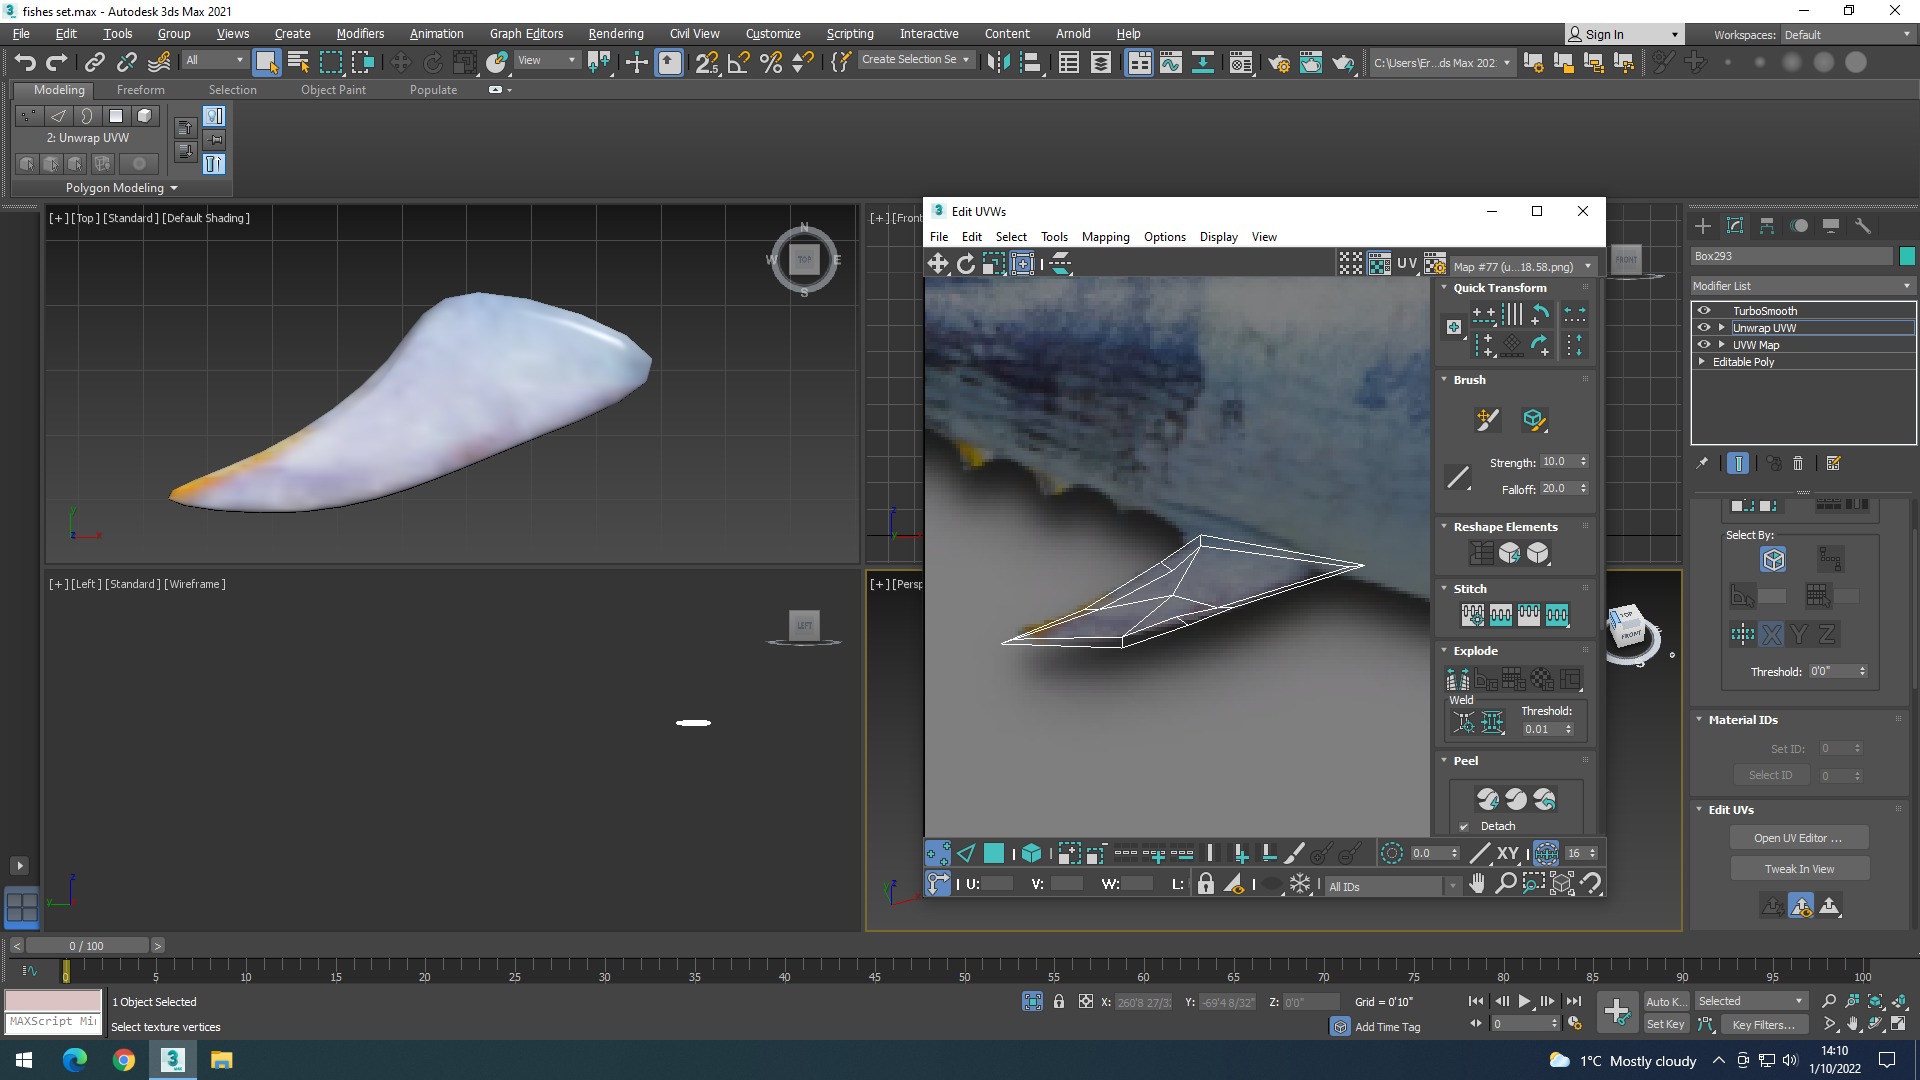Toggle the UV checker pattern display icon
This screenshot has height=1080, width=1920.
click(x=1379, y=263)
